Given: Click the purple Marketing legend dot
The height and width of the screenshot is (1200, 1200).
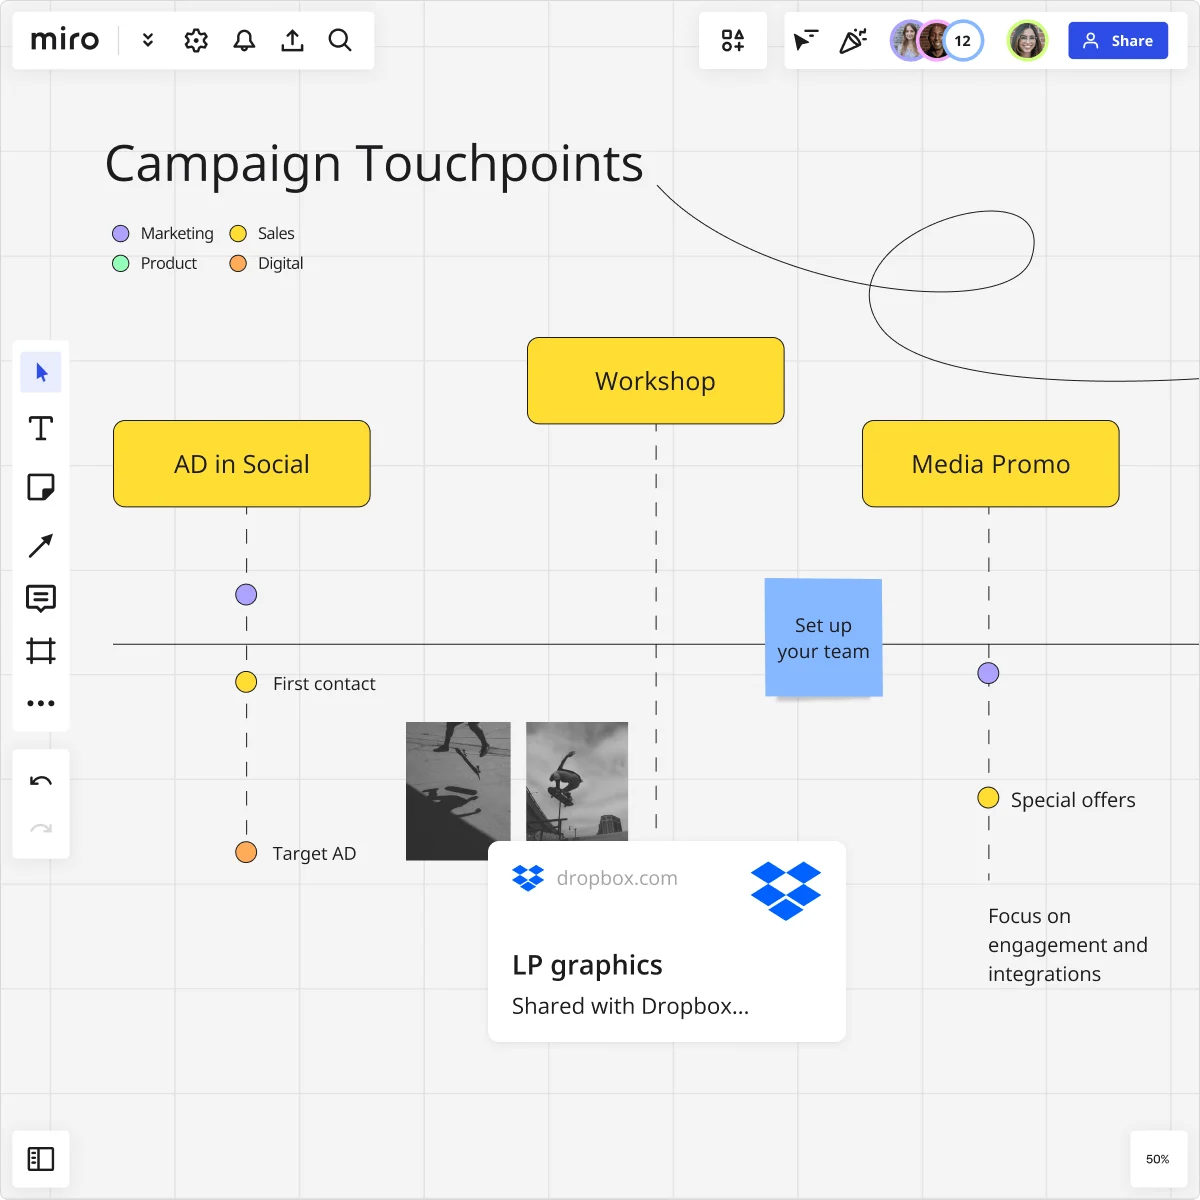Looking at the screenshot, I should tap(121, 234).
